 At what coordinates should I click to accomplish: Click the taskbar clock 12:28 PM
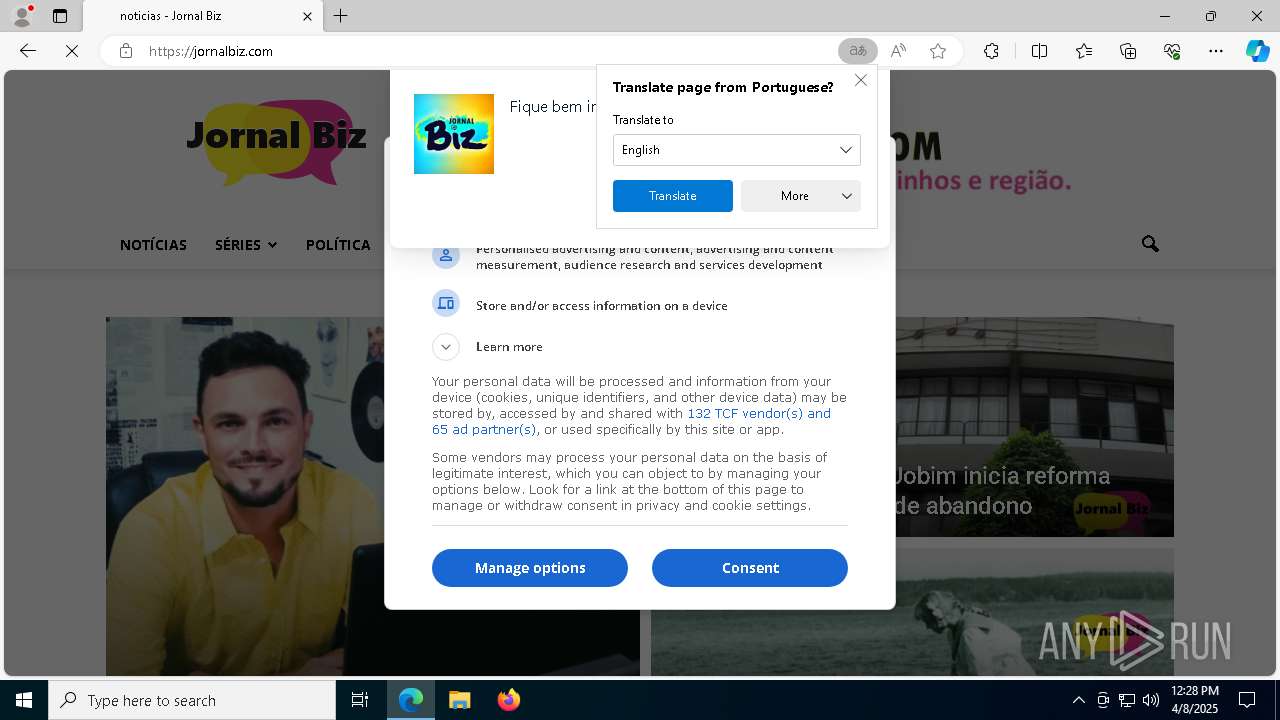(x=1194, y=700)
